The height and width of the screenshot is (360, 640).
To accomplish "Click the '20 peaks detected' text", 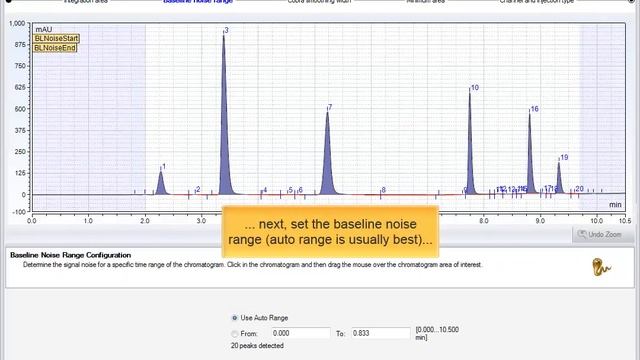I will point(257,345).
